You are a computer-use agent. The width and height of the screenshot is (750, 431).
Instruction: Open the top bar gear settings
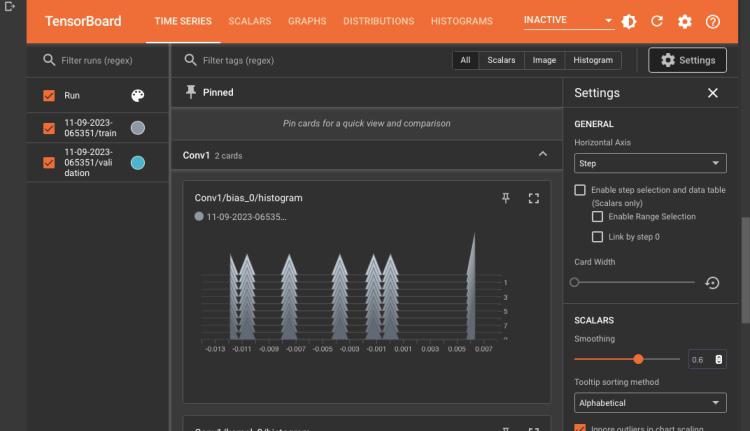[x=684, y=22]
